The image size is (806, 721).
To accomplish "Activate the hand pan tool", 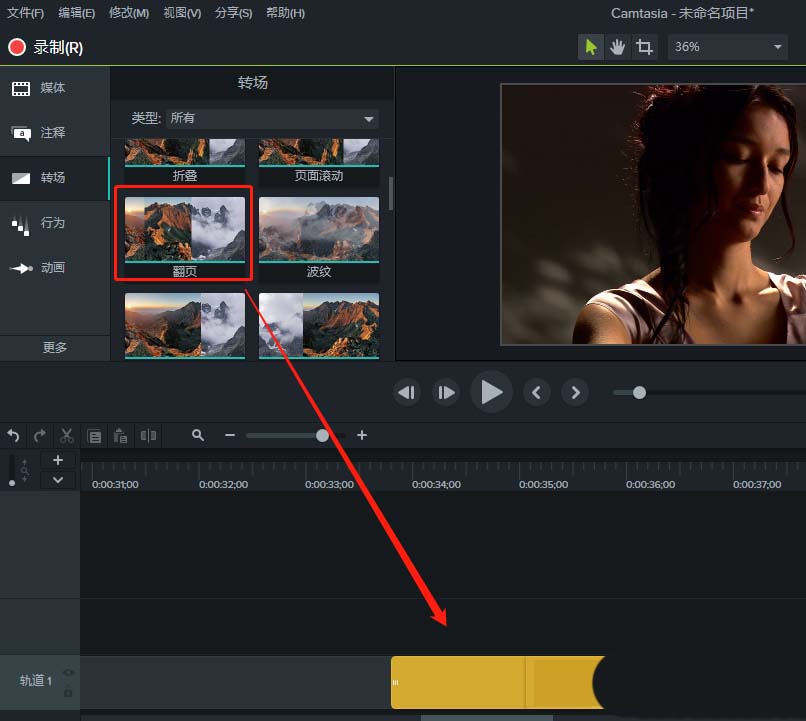I will (618, 47).
